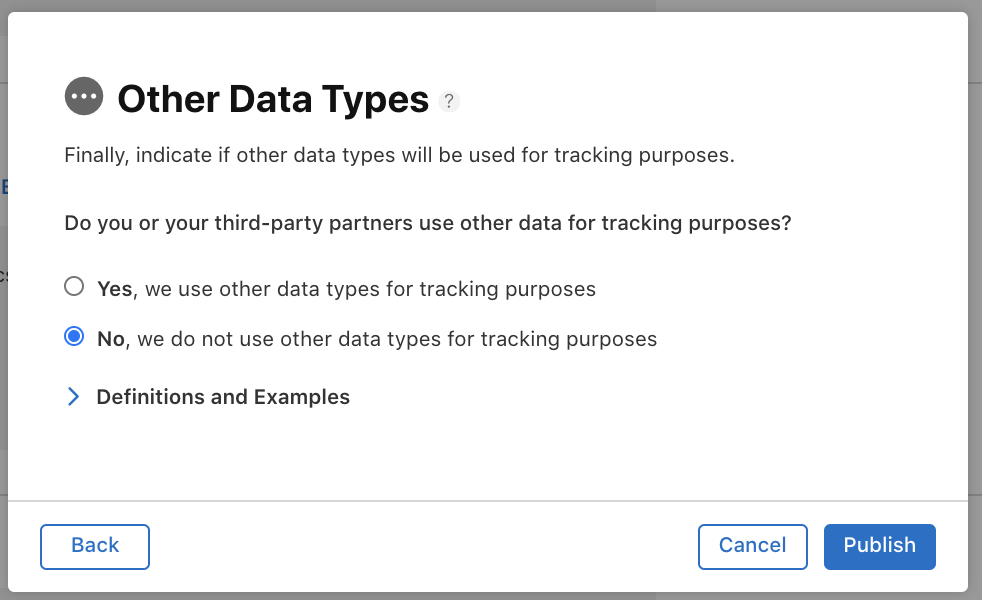Image resolution: width=982 pixels, height=600 pixels.
Task: Click the third-party partners question text
Action: 428,223
